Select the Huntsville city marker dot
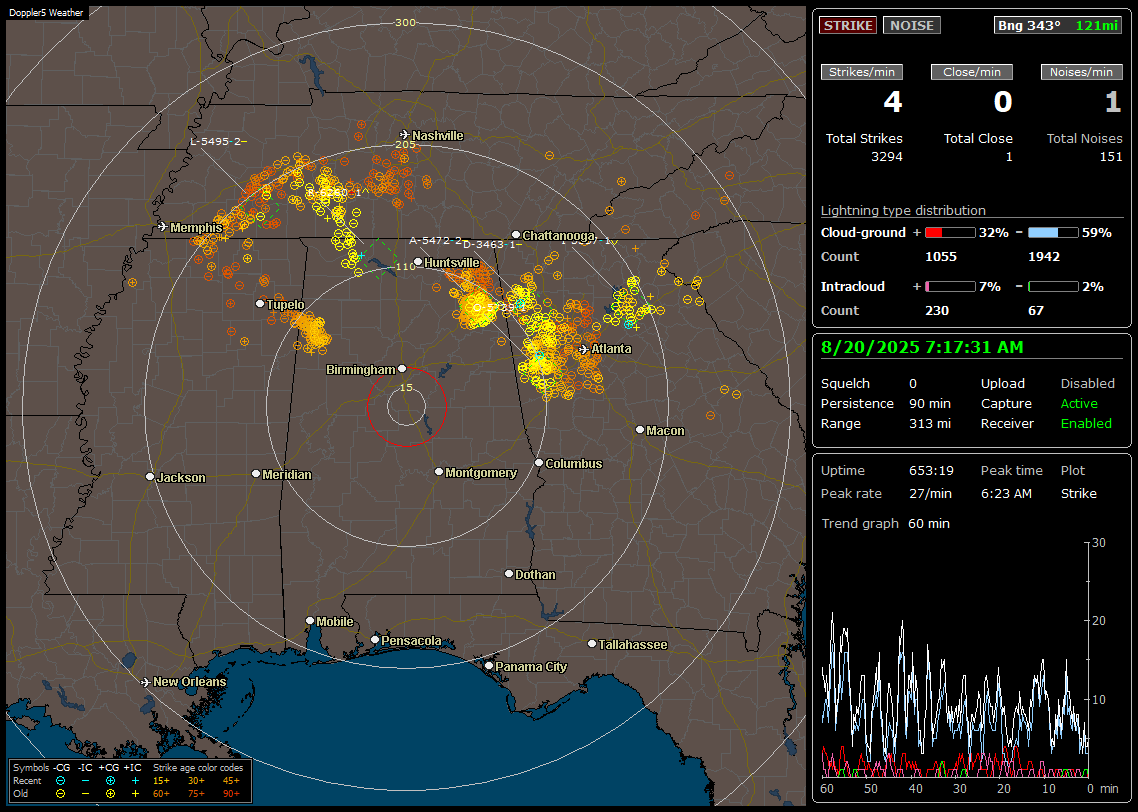1138x812 pixels. (x=418, y=262)
